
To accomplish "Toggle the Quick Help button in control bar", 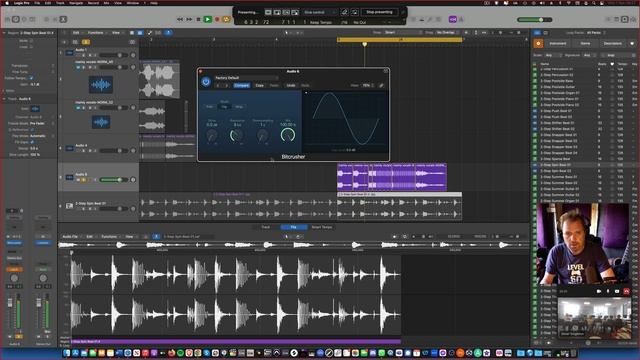I will click(x=24, y=19).
